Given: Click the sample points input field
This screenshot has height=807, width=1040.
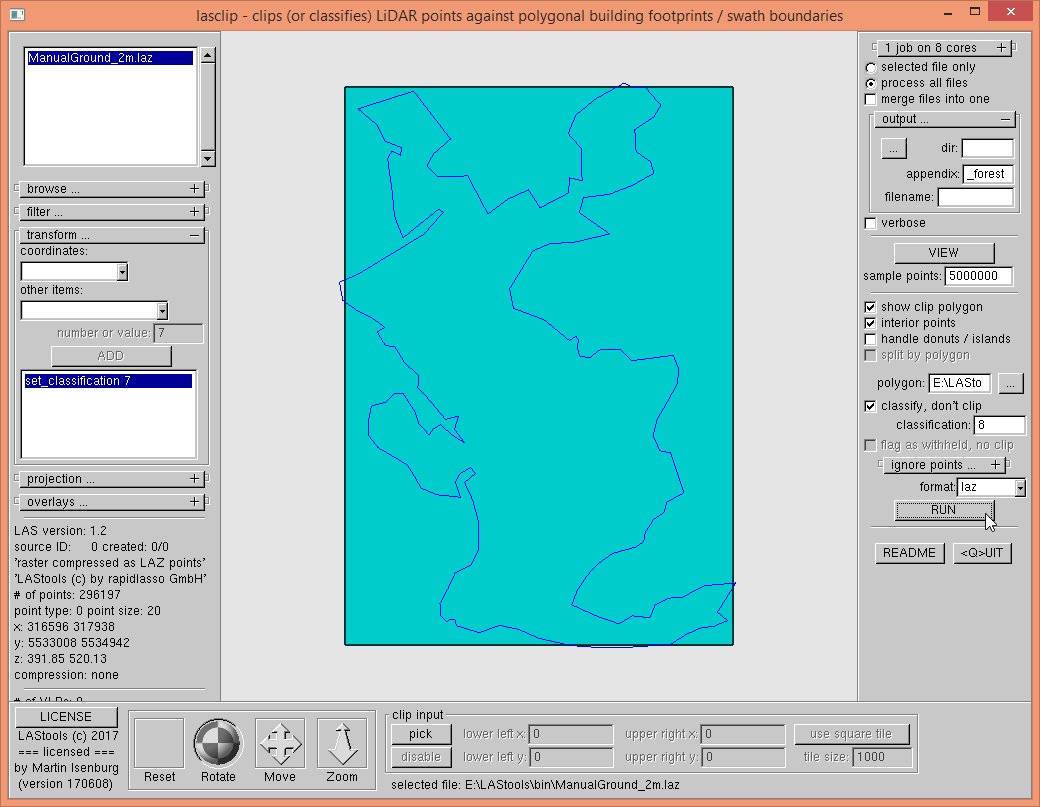Looking at the screenshot, I should [x=978, y=276].
